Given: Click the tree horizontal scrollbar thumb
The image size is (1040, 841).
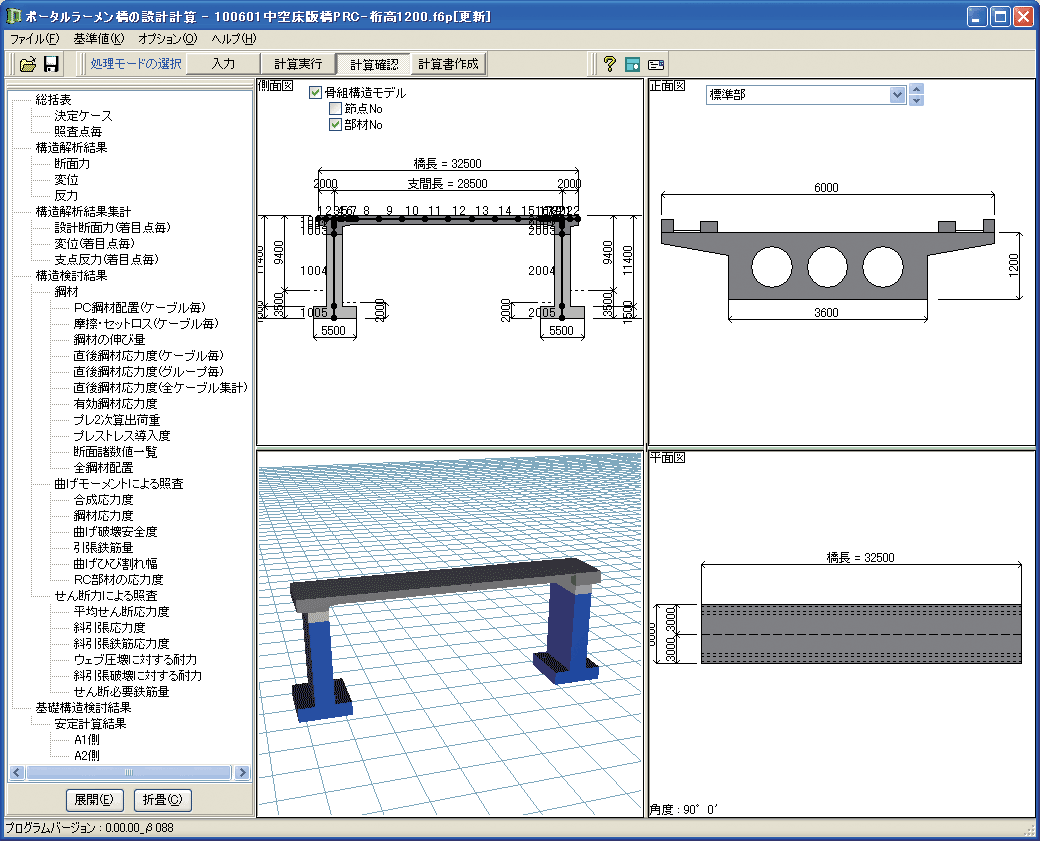Looking at the screenshot, I should click(129, 772).
